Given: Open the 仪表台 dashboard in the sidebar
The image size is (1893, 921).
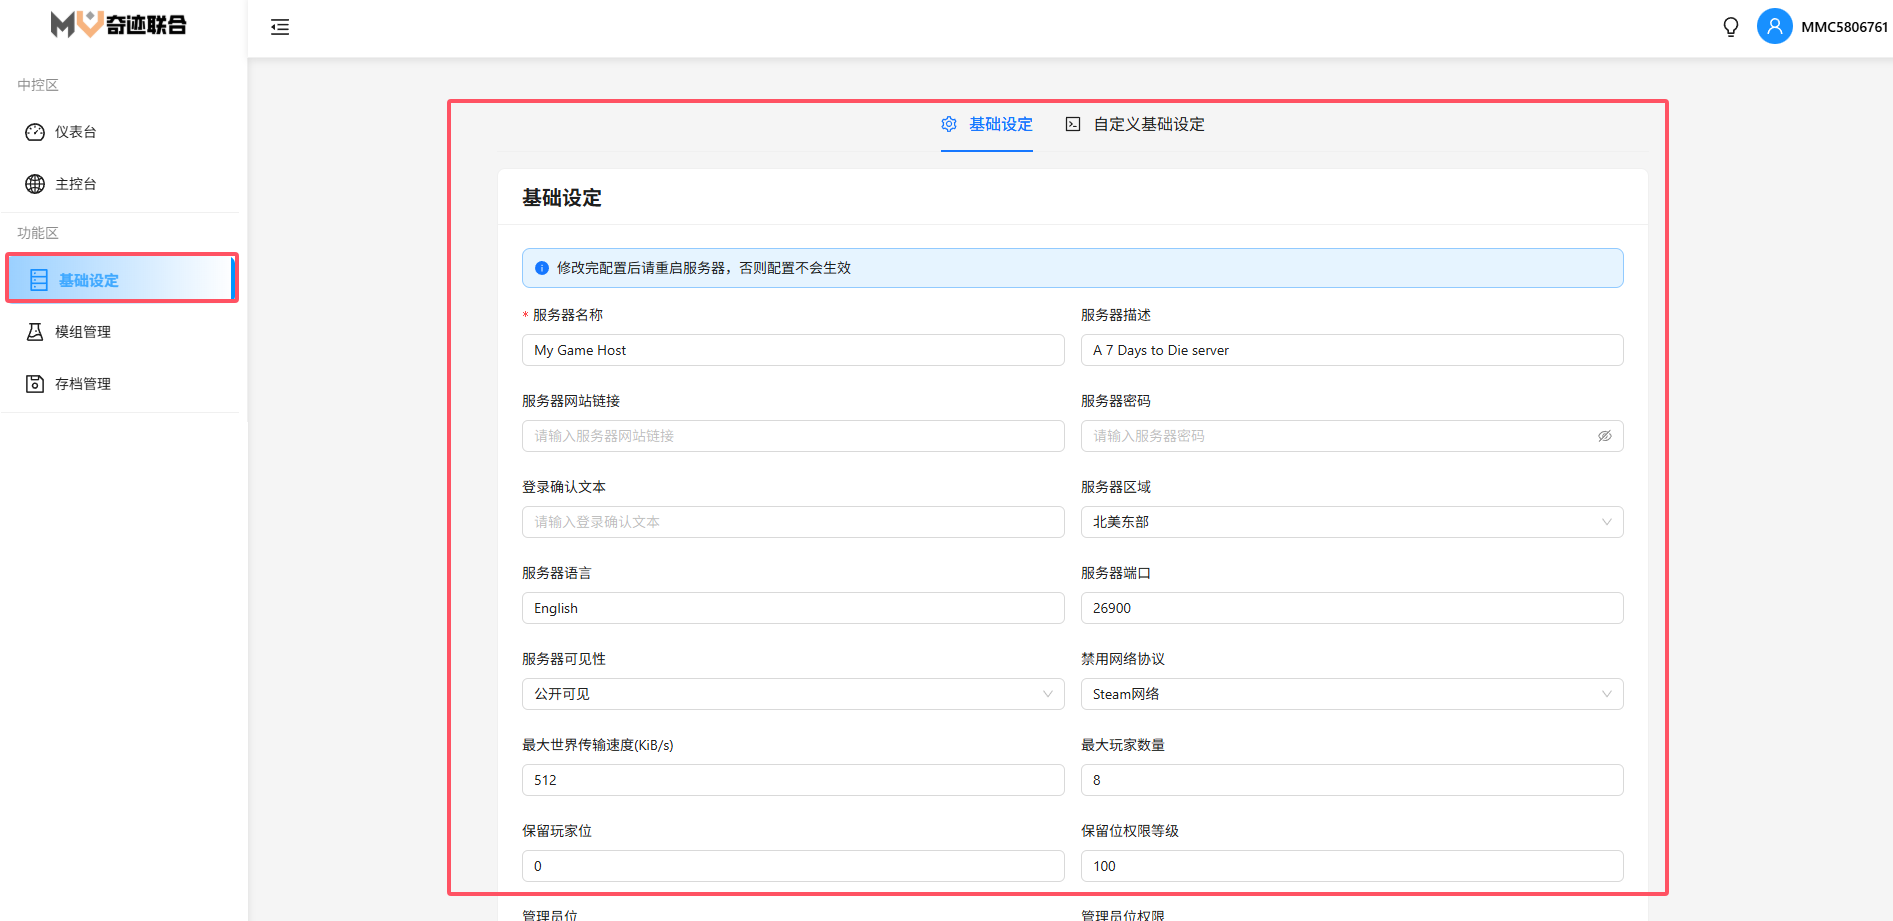Looking at the screenshot, I should 76,132.
